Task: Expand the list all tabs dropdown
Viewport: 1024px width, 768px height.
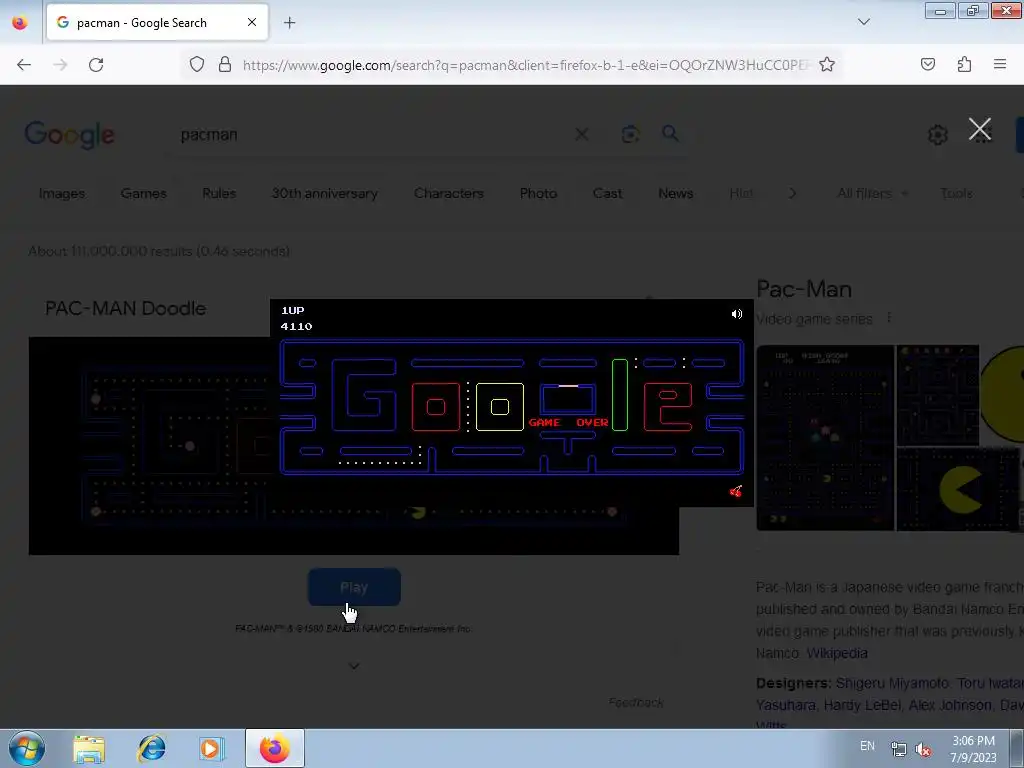Action: pos(863,22)
